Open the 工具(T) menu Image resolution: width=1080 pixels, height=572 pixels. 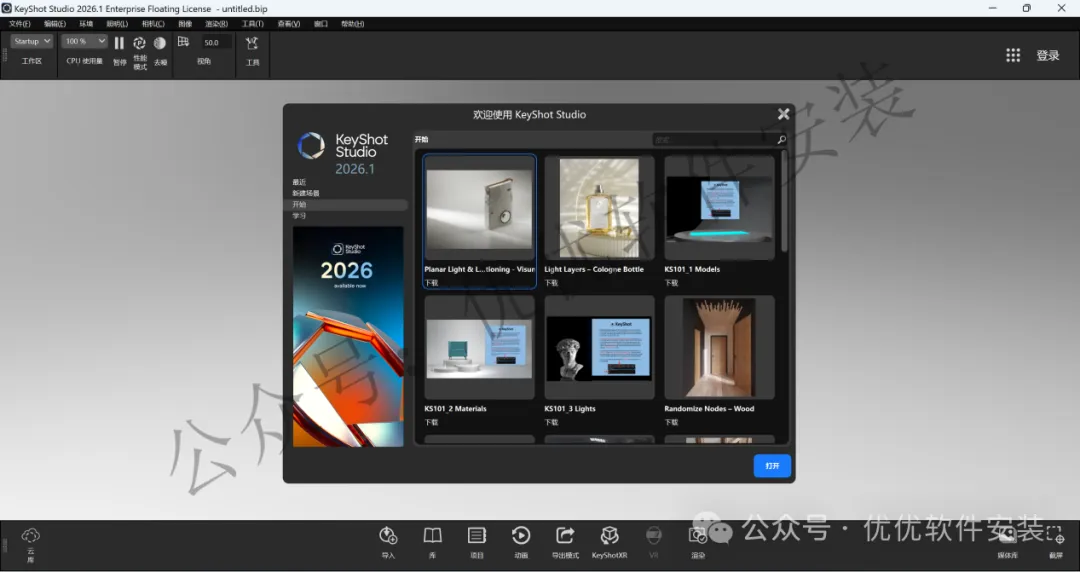252,23
